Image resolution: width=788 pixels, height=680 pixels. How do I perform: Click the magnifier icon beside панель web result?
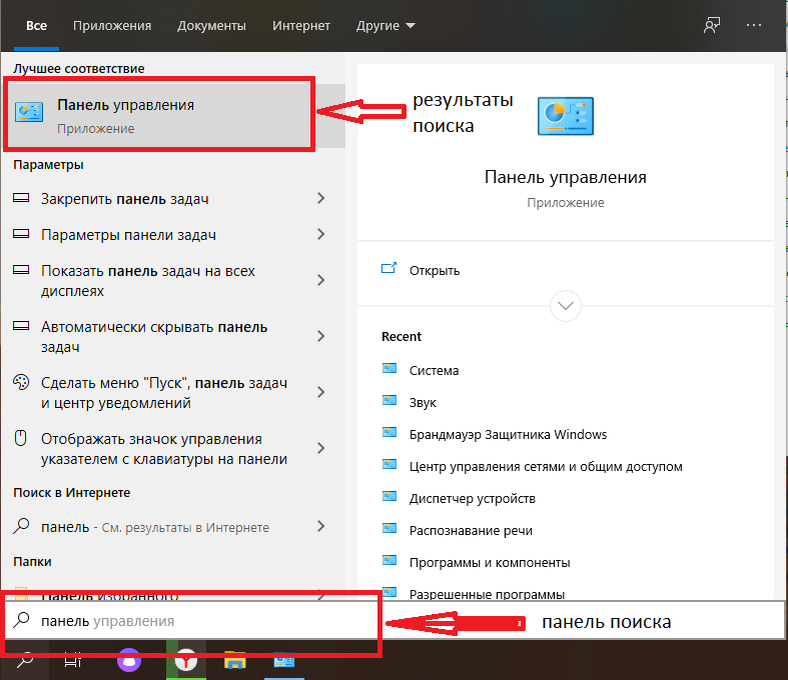point(21,526)
